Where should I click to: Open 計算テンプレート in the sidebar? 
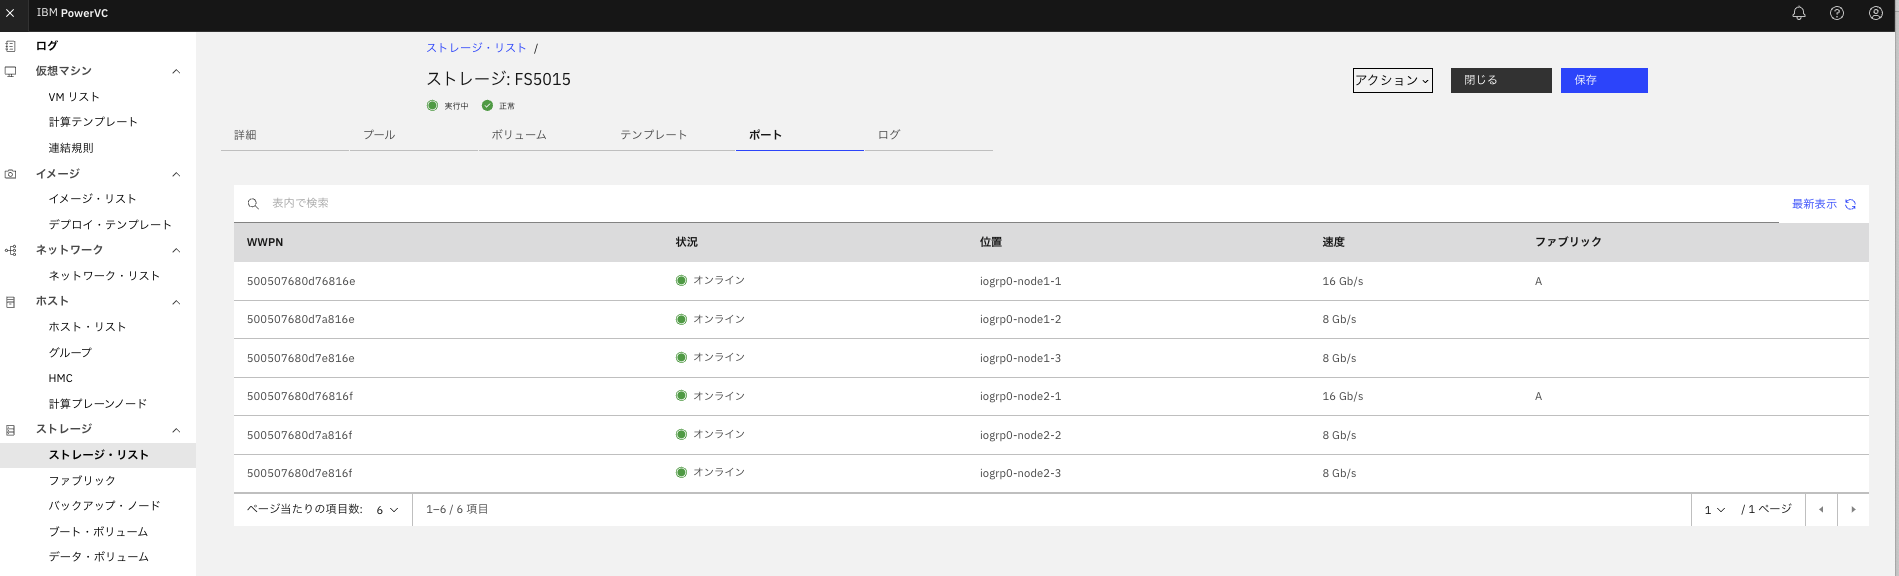pos(93,122)
